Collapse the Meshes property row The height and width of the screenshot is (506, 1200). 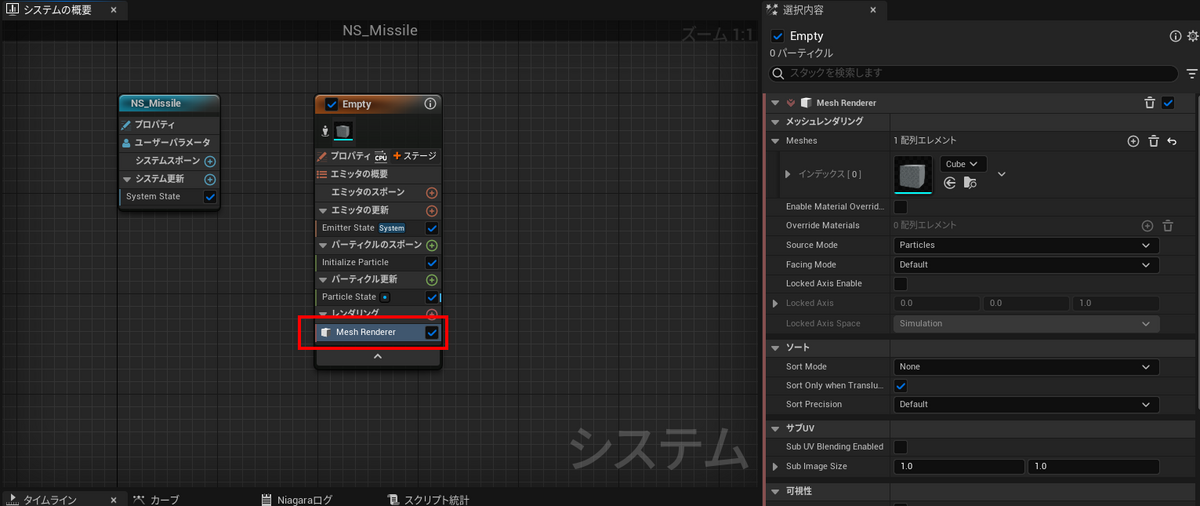(775, 141)
